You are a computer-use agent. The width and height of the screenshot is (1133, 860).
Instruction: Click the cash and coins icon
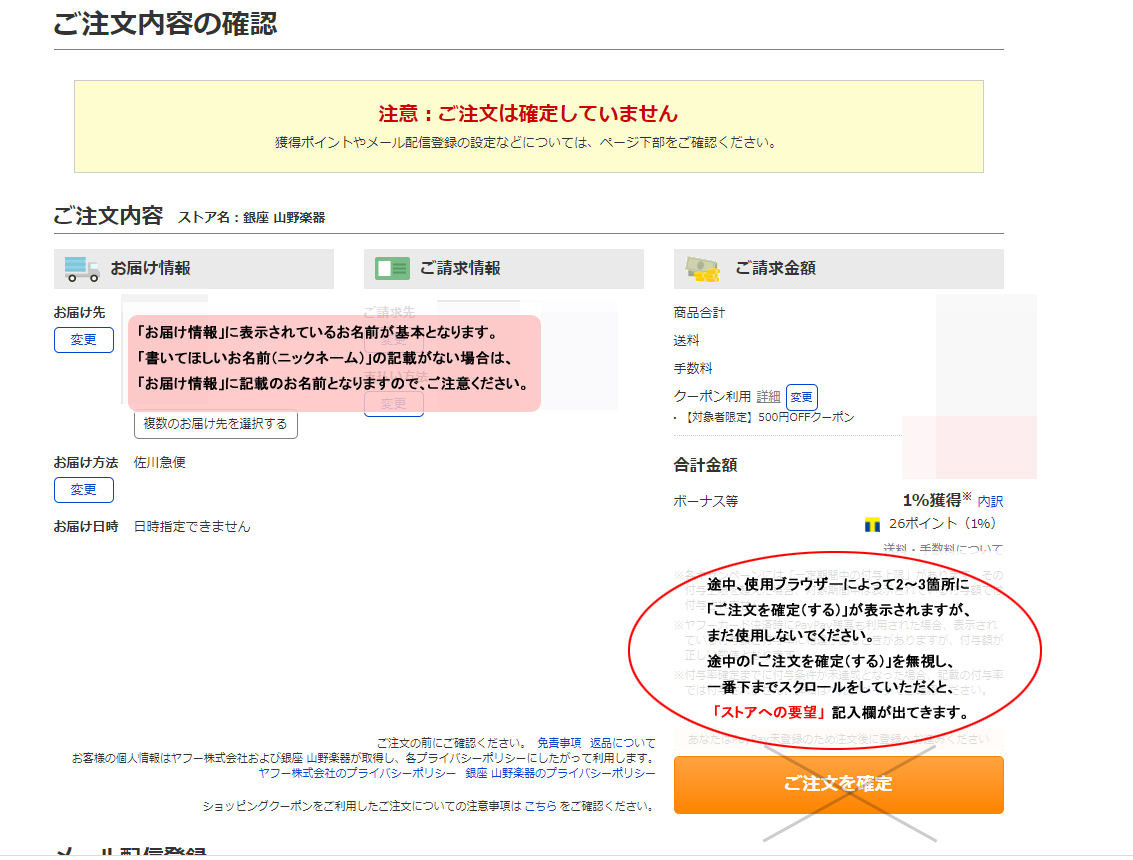point(702,268)
